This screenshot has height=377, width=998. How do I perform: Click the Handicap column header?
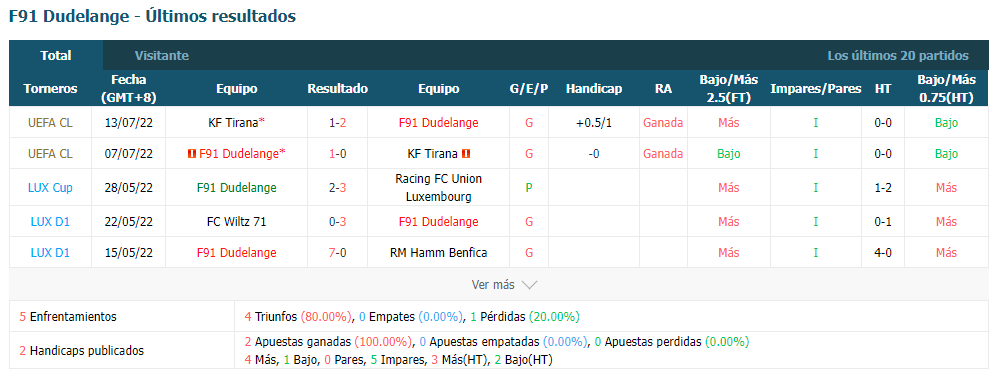[594, 89]
